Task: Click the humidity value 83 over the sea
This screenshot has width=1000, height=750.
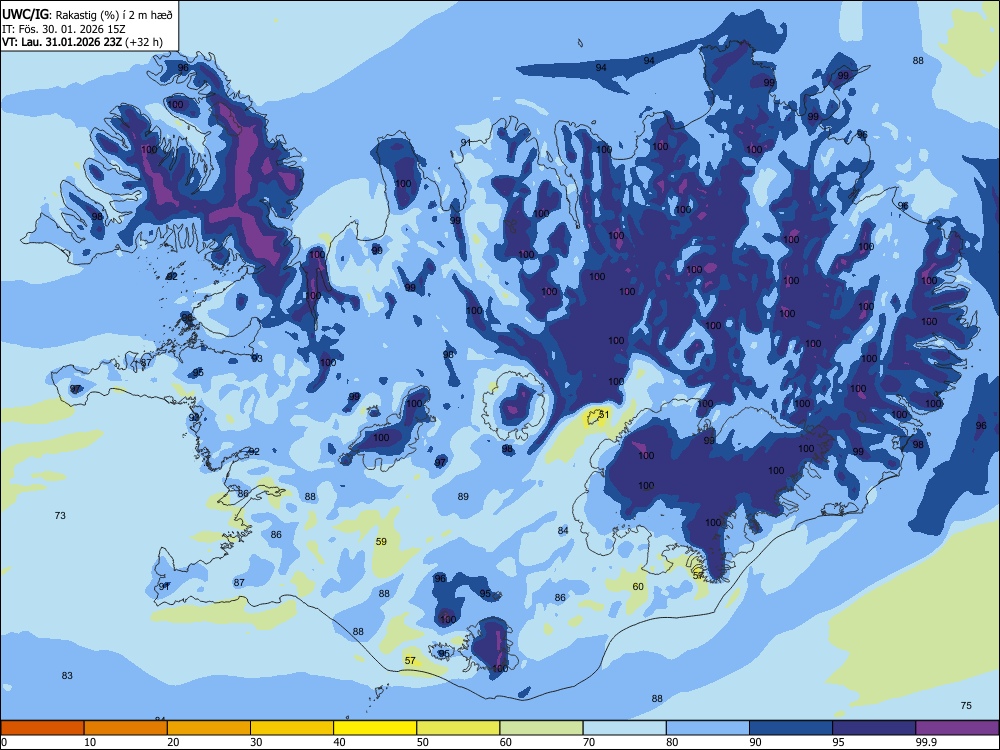Action: (x=67, y=675)
